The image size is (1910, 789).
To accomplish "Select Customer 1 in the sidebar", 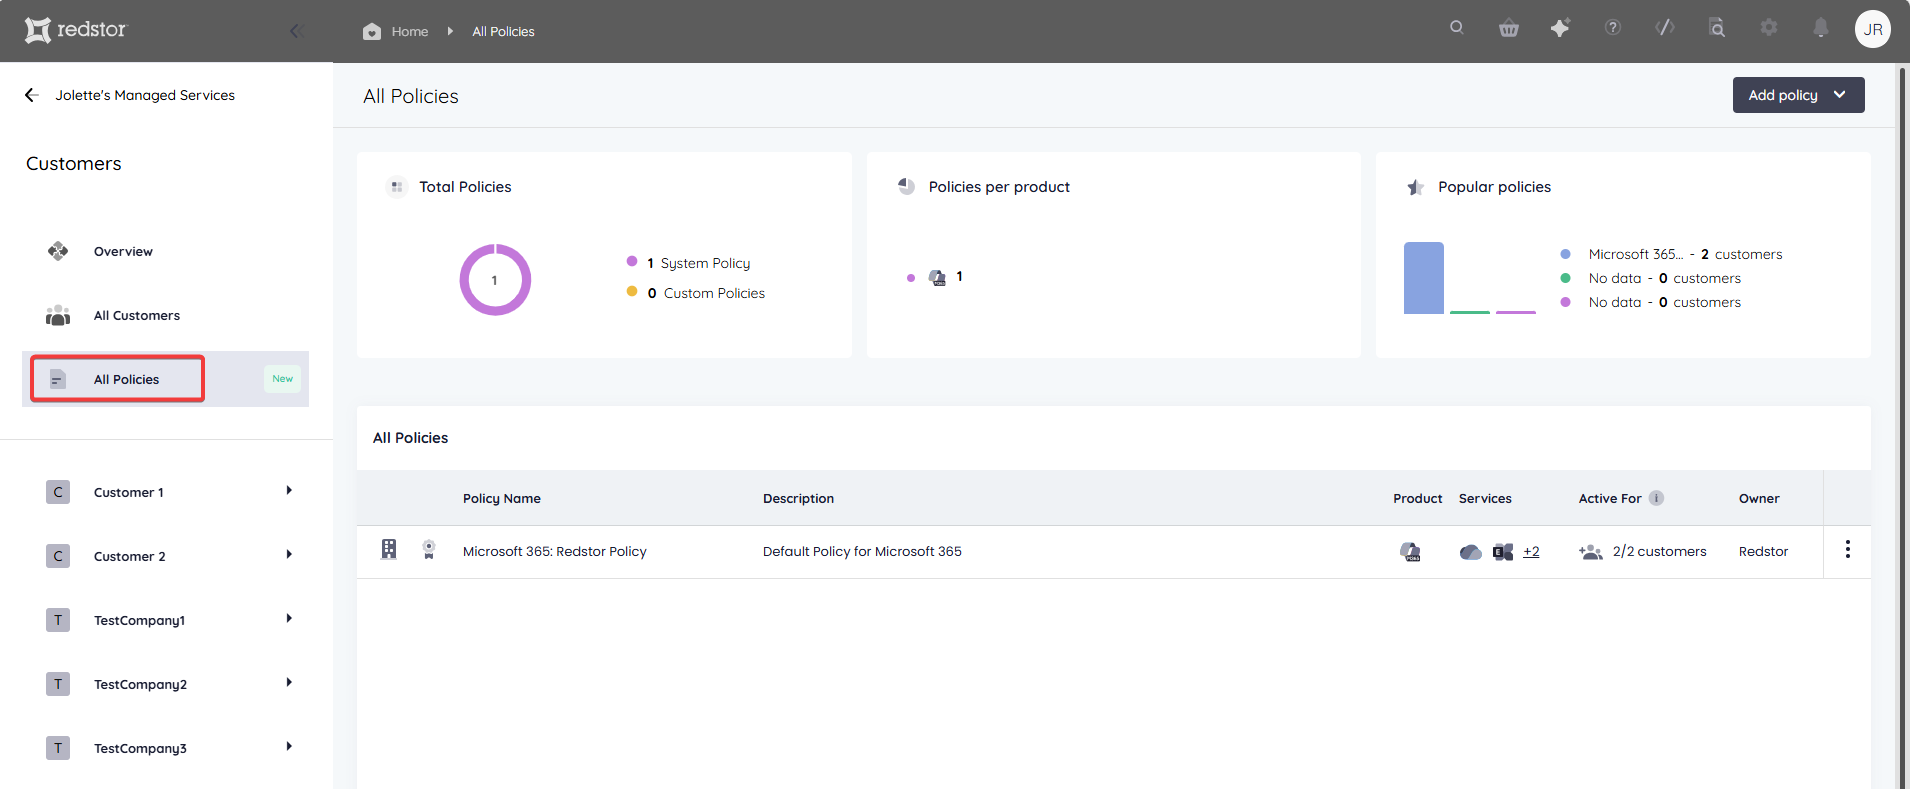I will pyautogui.click(x=129, y=492).
